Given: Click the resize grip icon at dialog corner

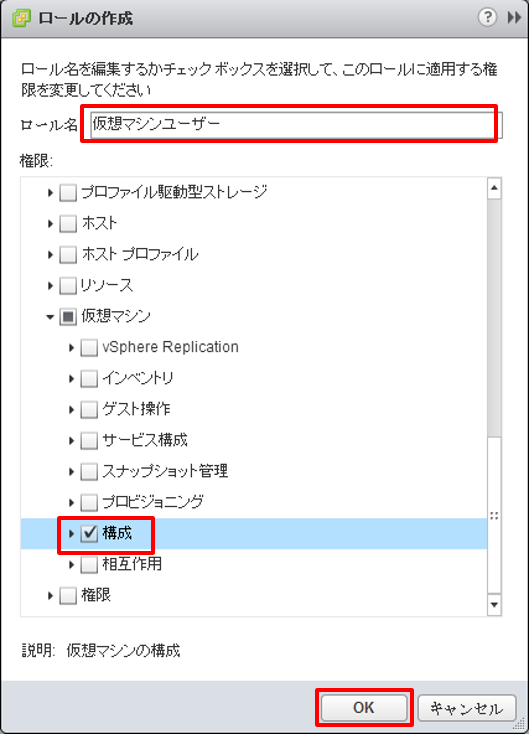Looking at the screenshot, I should click(x=519, y=725).
